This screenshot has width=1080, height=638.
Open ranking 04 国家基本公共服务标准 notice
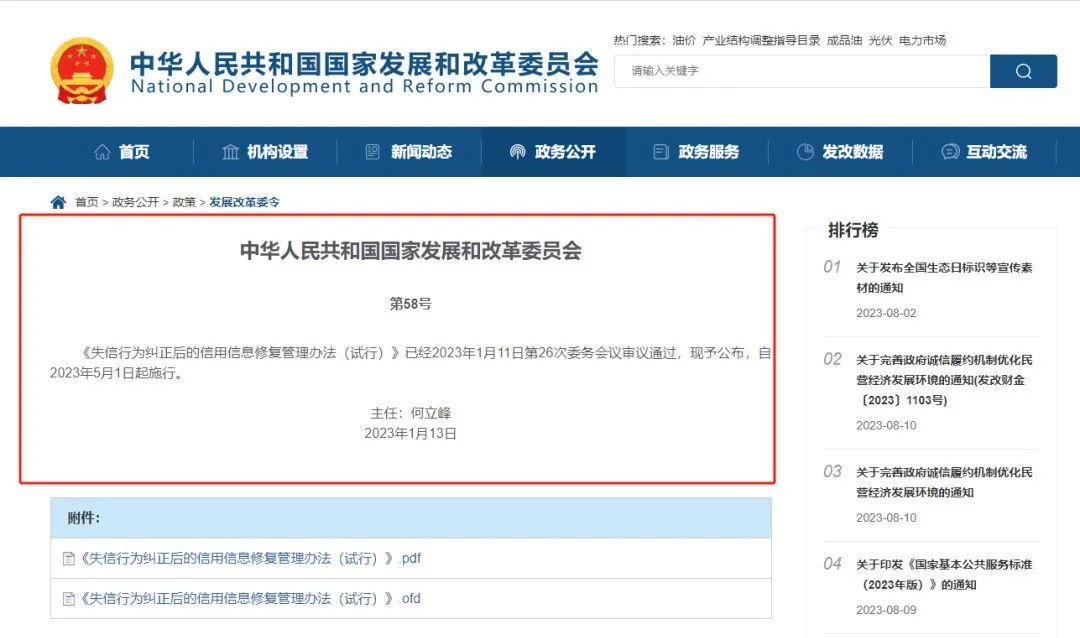coord(944,575)
